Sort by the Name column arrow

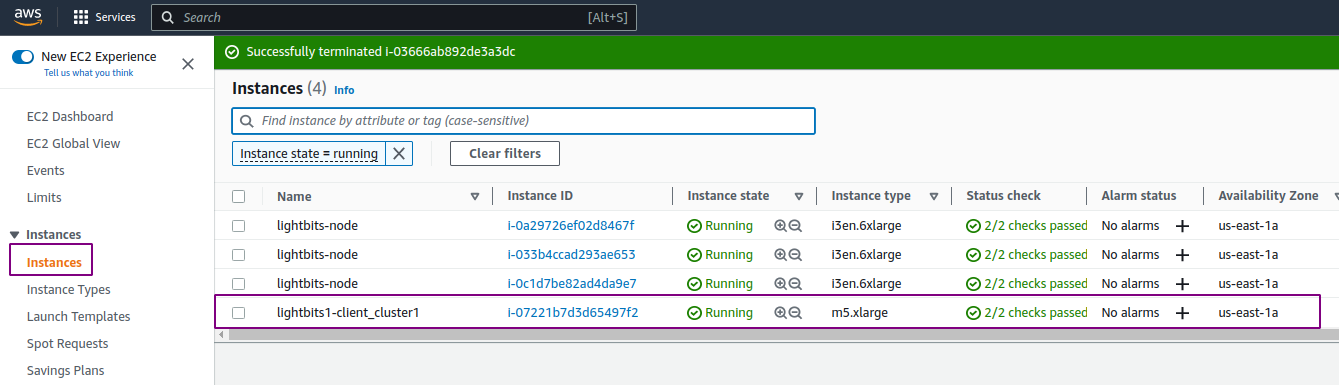point(475,197)
